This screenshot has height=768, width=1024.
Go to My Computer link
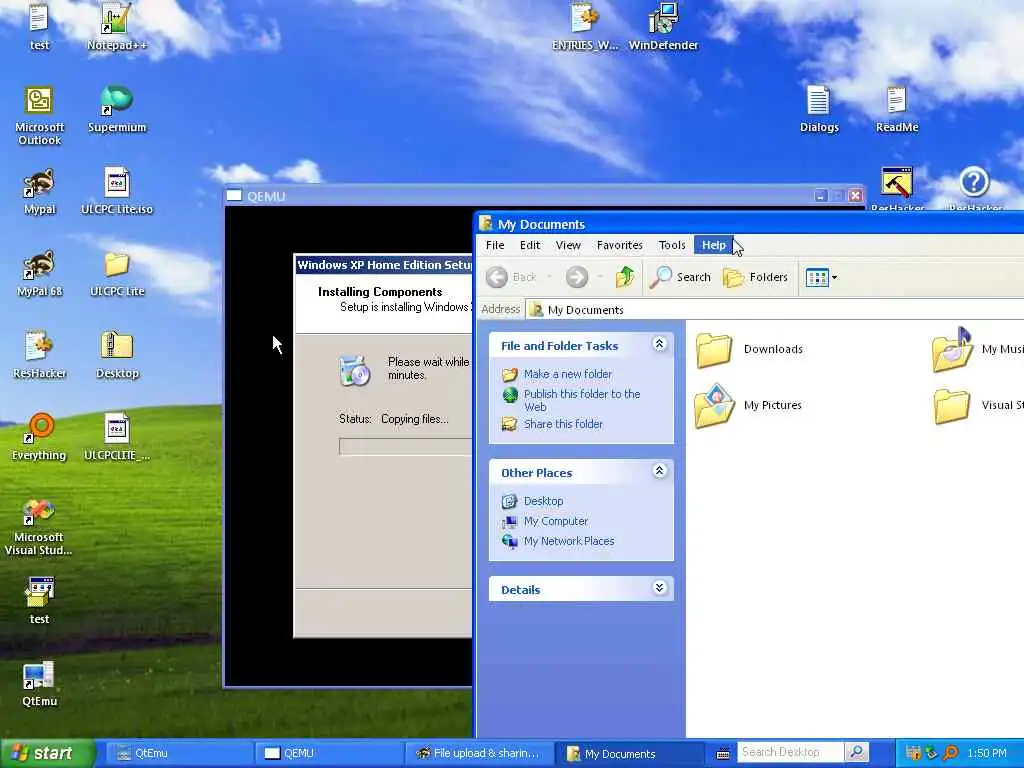click(556, 521)
